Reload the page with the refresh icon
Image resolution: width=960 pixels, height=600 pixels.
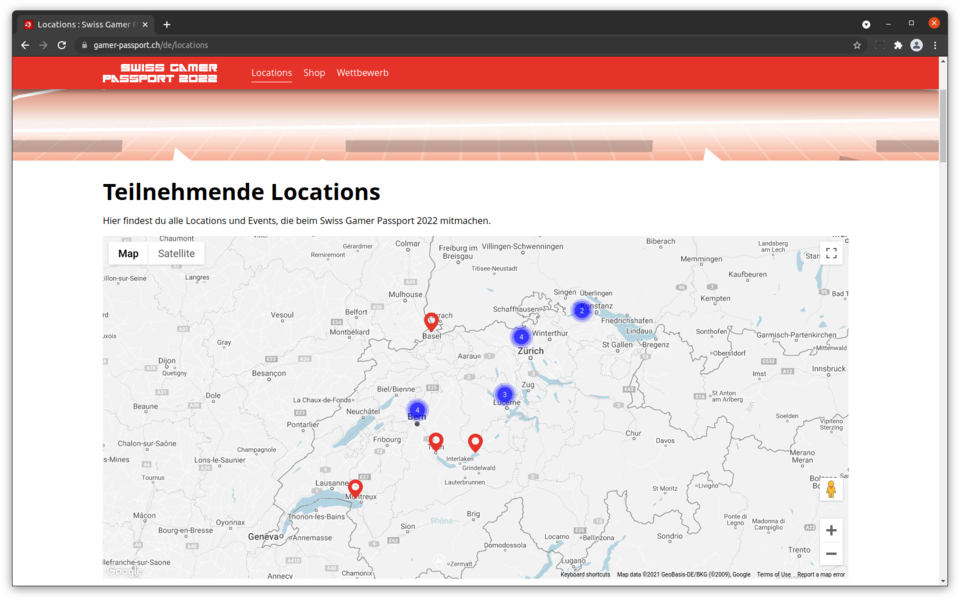[62, 45]
